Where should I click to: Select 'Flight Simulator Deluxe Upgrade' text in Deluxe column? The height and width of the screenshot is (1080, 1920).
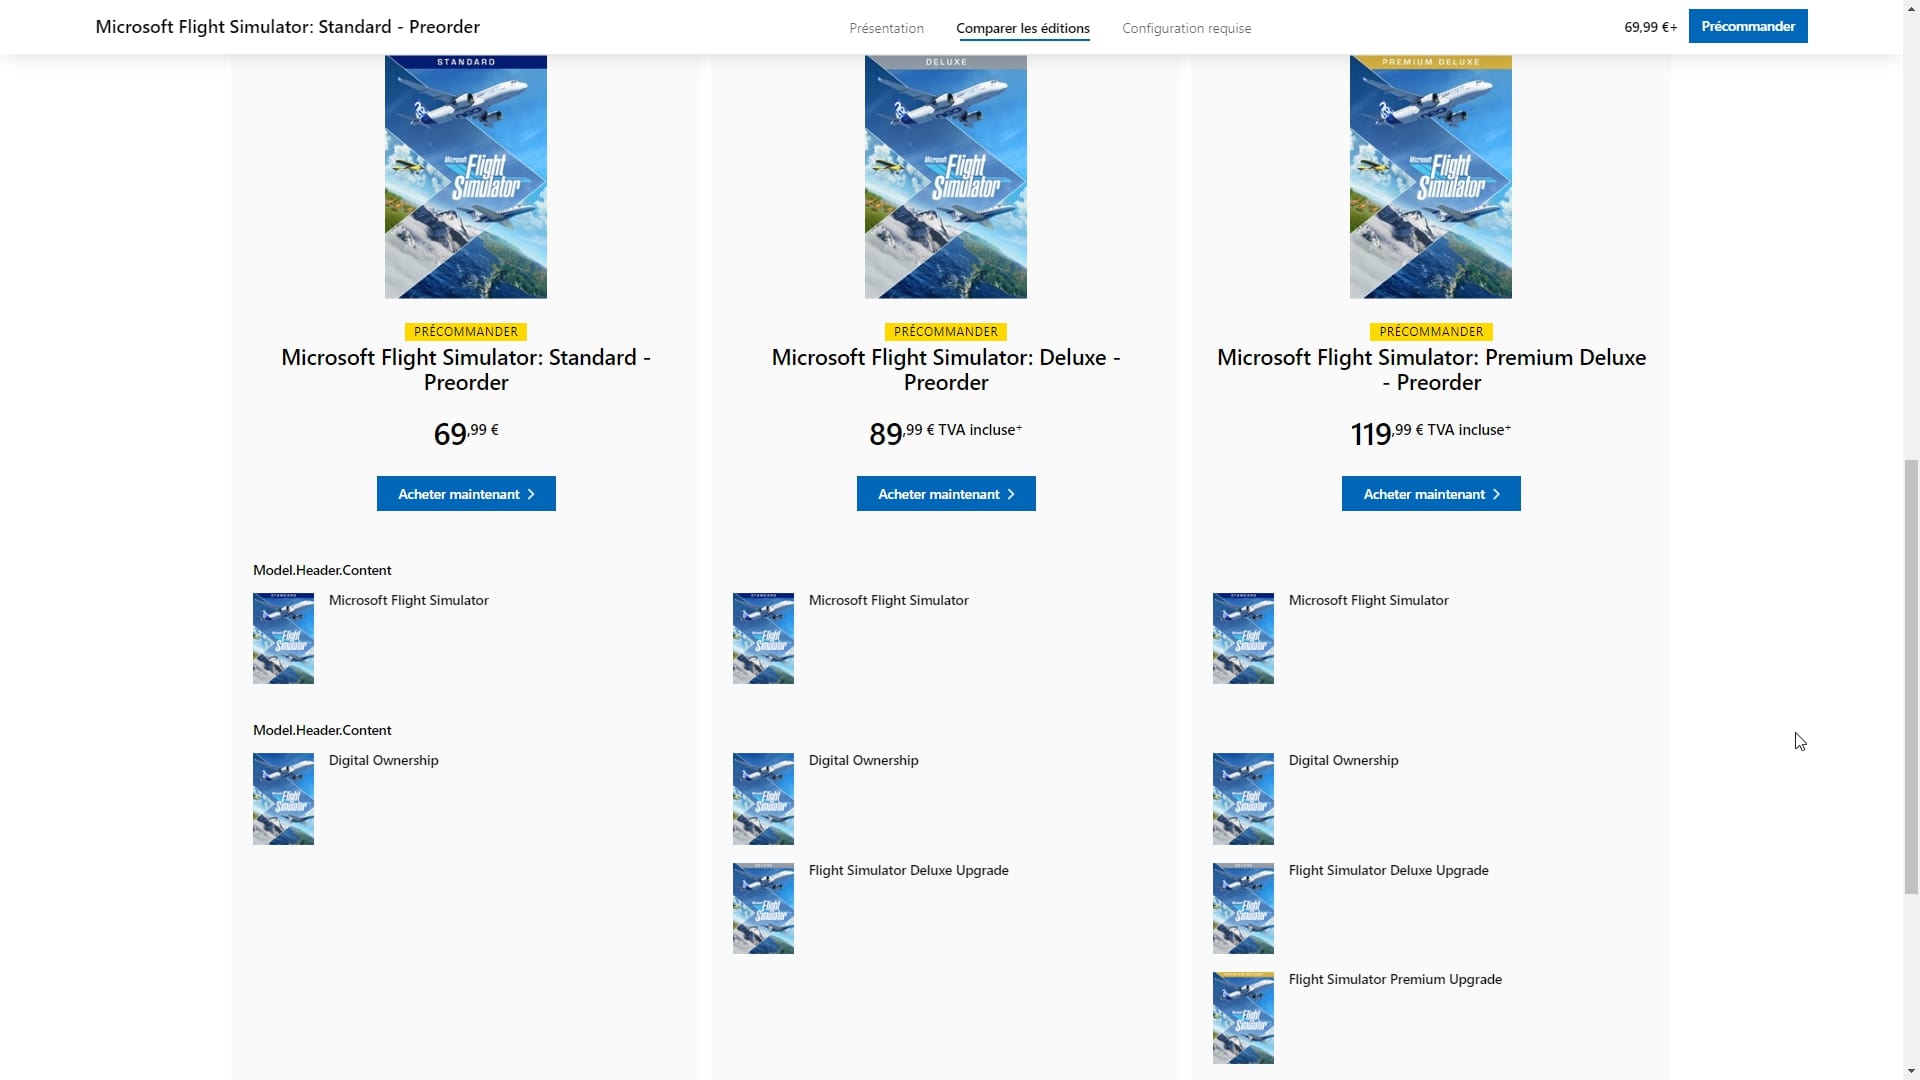point(908,870)
